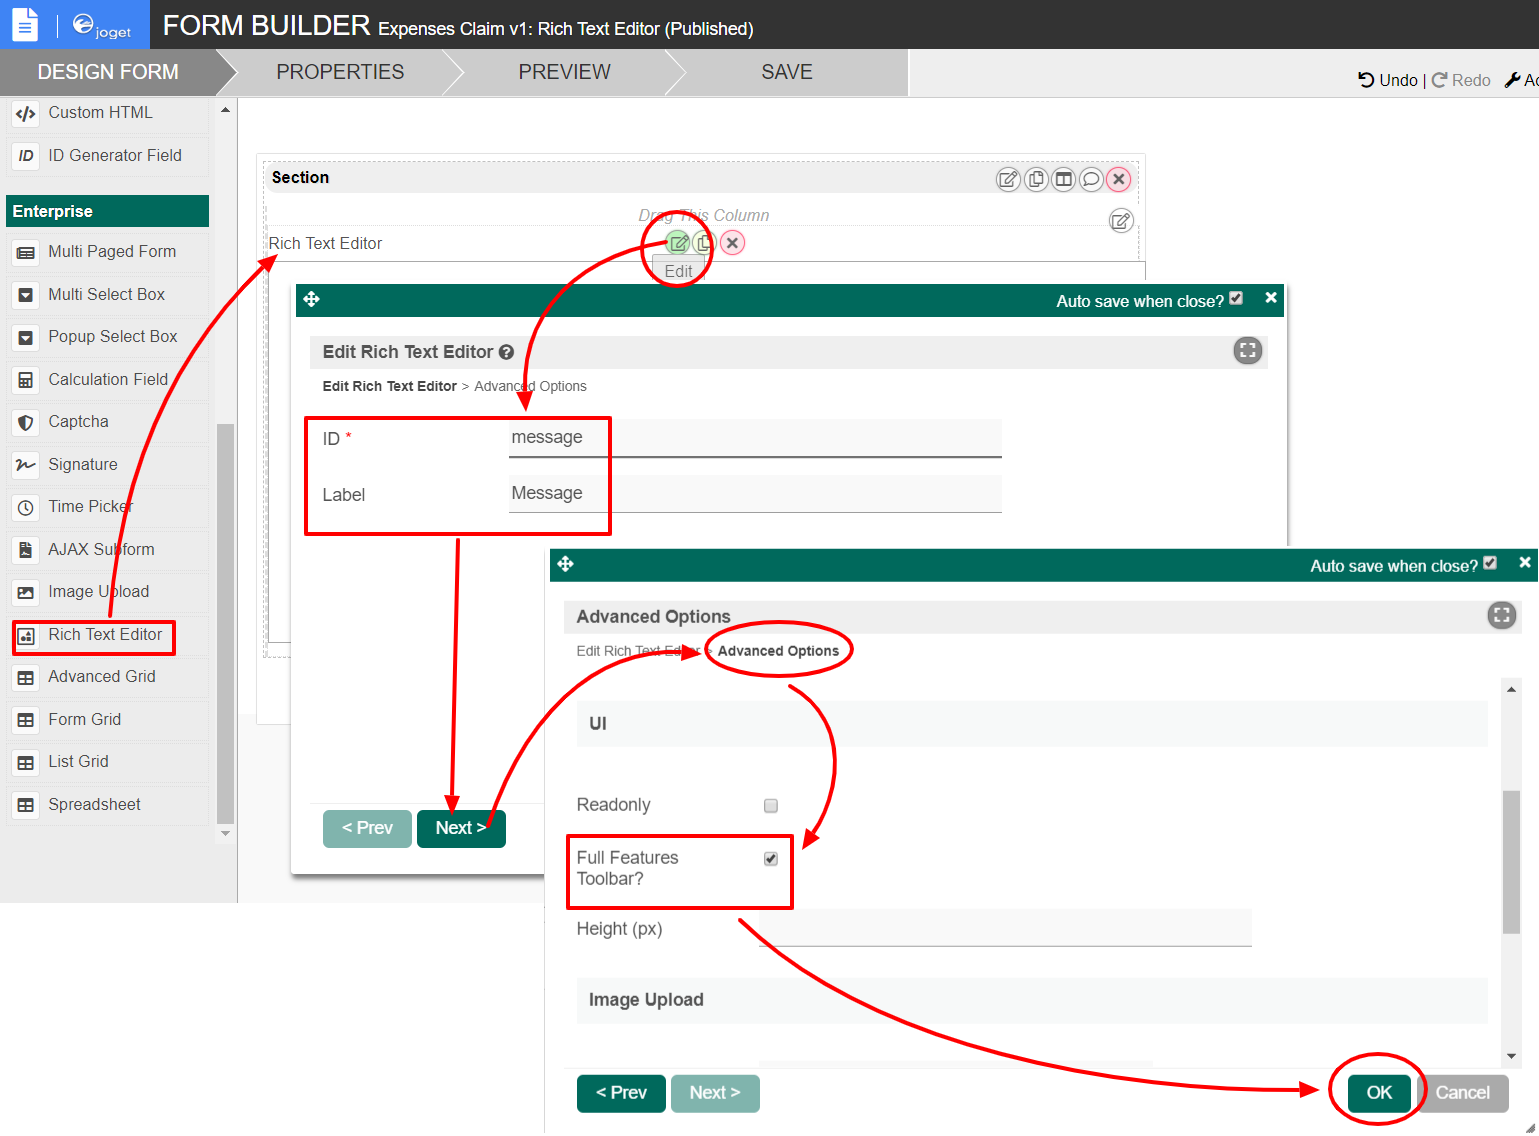Click the Height (px) input field

point(1005,928)
